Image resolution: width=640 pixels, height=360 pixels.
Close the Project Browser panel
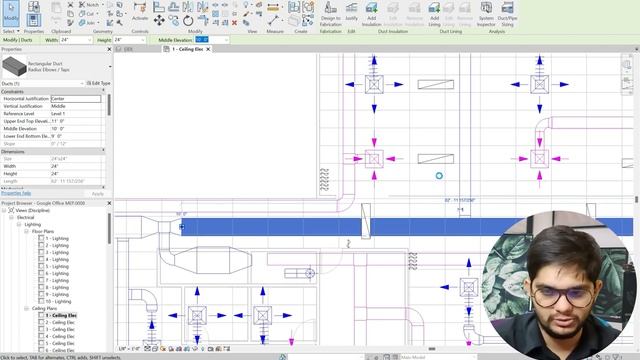pos(109,203)
